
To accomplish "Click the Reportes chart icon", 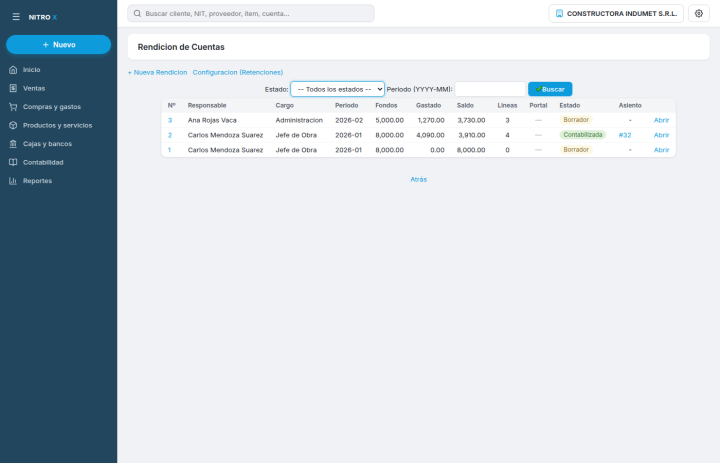I will pyautogui.click(x=13, y=181).
